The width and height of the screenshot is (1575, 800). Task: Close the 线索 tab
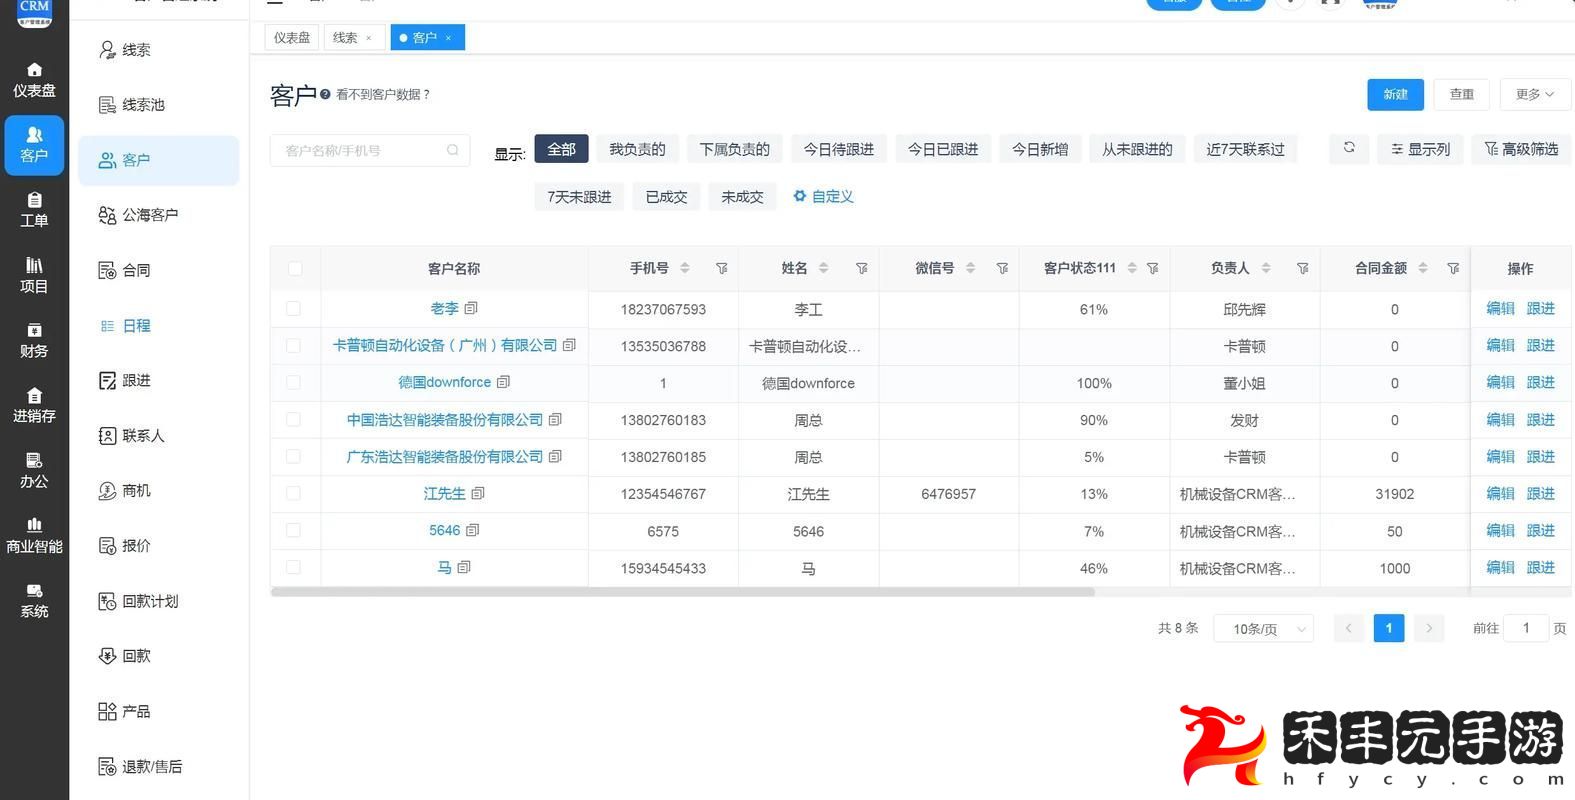(x=369, y=38)
